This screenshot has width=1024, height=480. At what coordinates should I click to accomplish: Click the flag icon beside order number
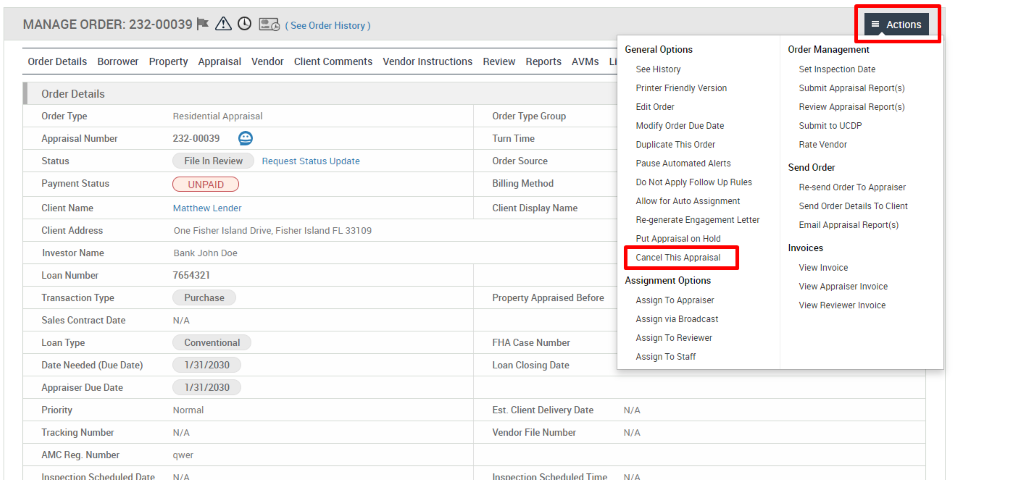click(203, 24)
